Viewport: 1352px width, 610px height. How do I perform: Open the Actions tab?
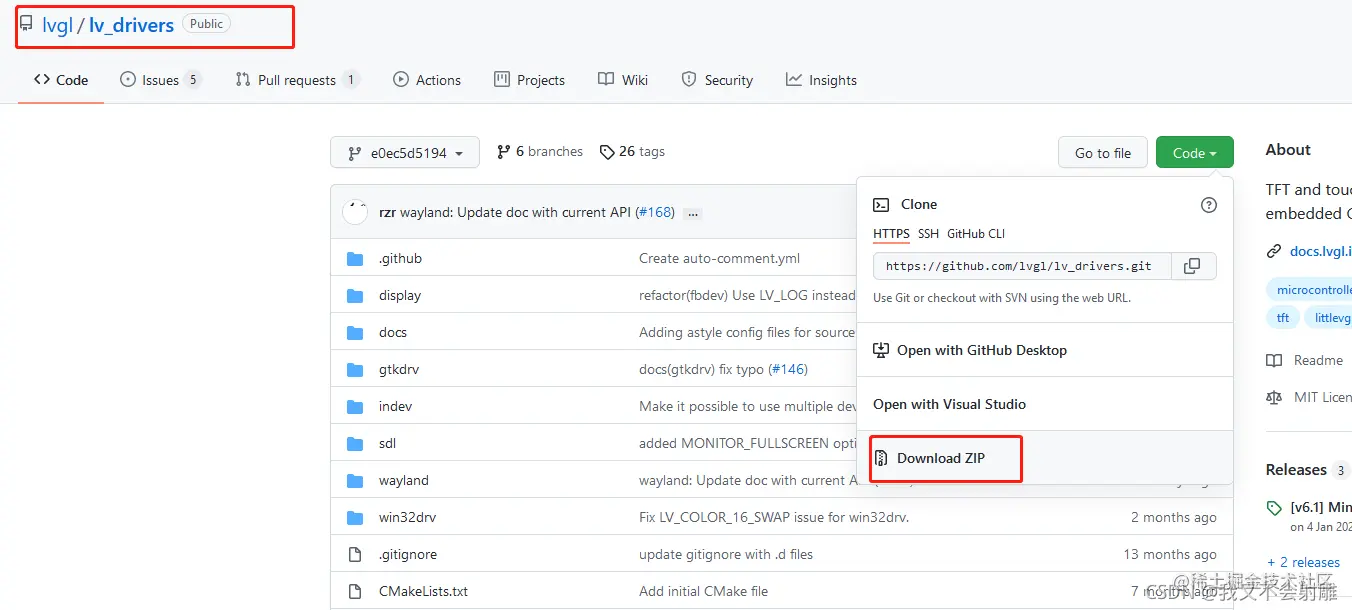coord(427,80)
